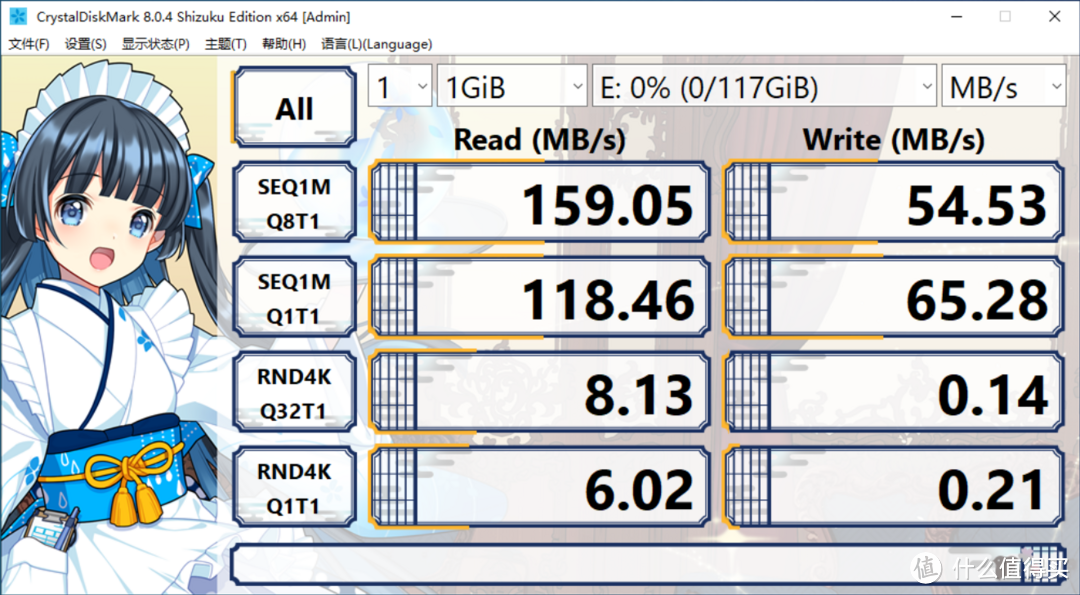Start the RND4K Q1T1 test

(295, 488)
